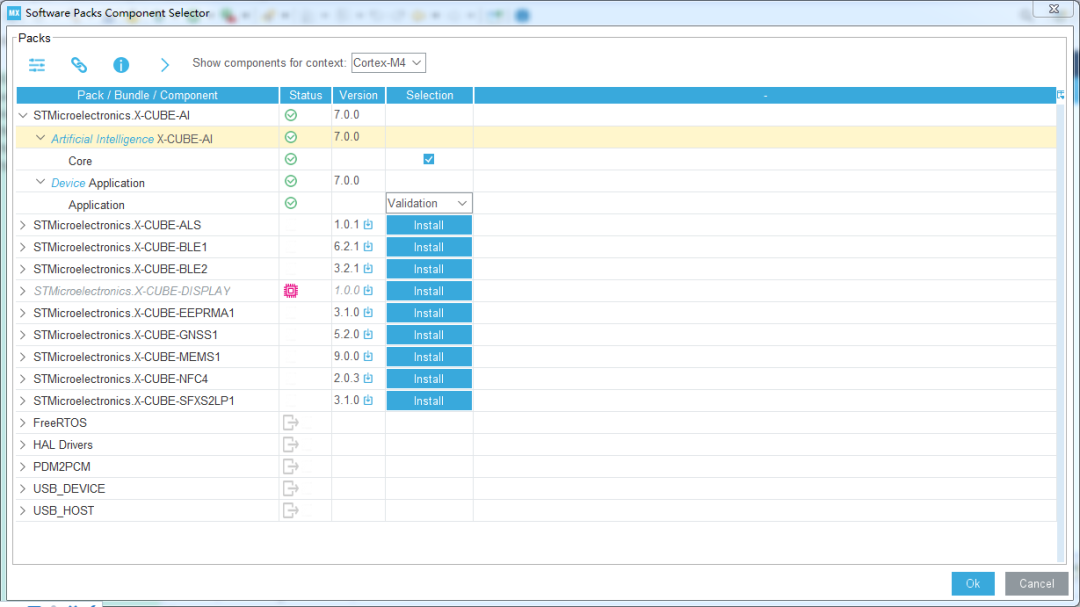
Task: Click the download icon beside version 6.2.1
Action: (368, 247)
